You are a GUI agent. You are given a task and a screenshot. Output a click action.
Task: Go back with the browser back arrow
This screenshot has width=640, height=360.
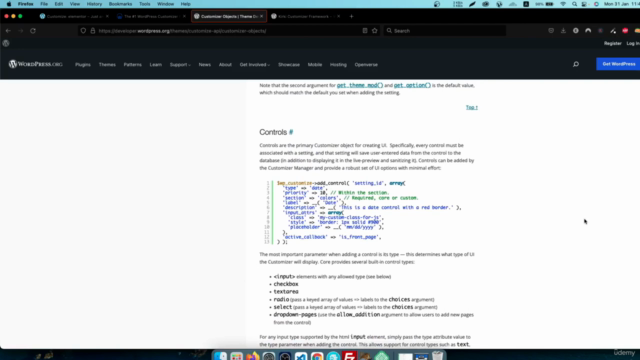point(8,31)
